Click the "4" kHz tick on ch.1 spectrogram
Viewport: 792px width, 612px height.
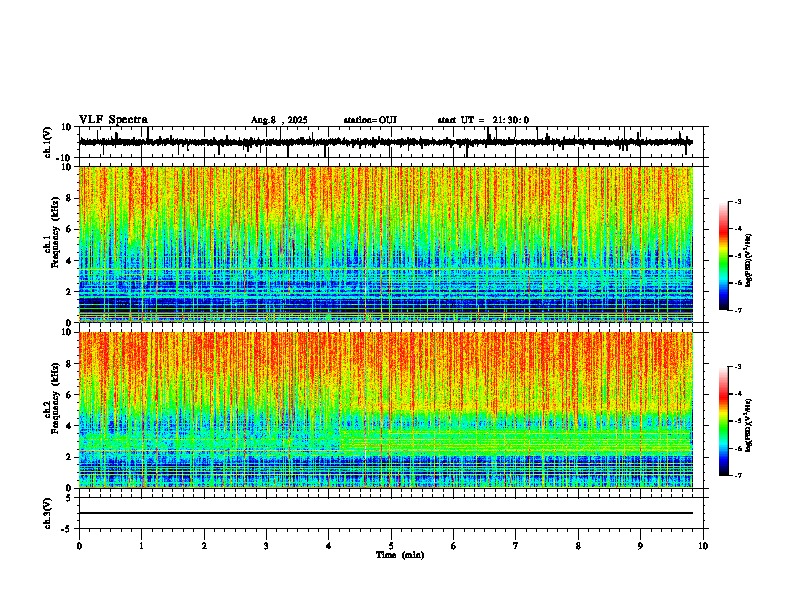[x=70, y=261]
